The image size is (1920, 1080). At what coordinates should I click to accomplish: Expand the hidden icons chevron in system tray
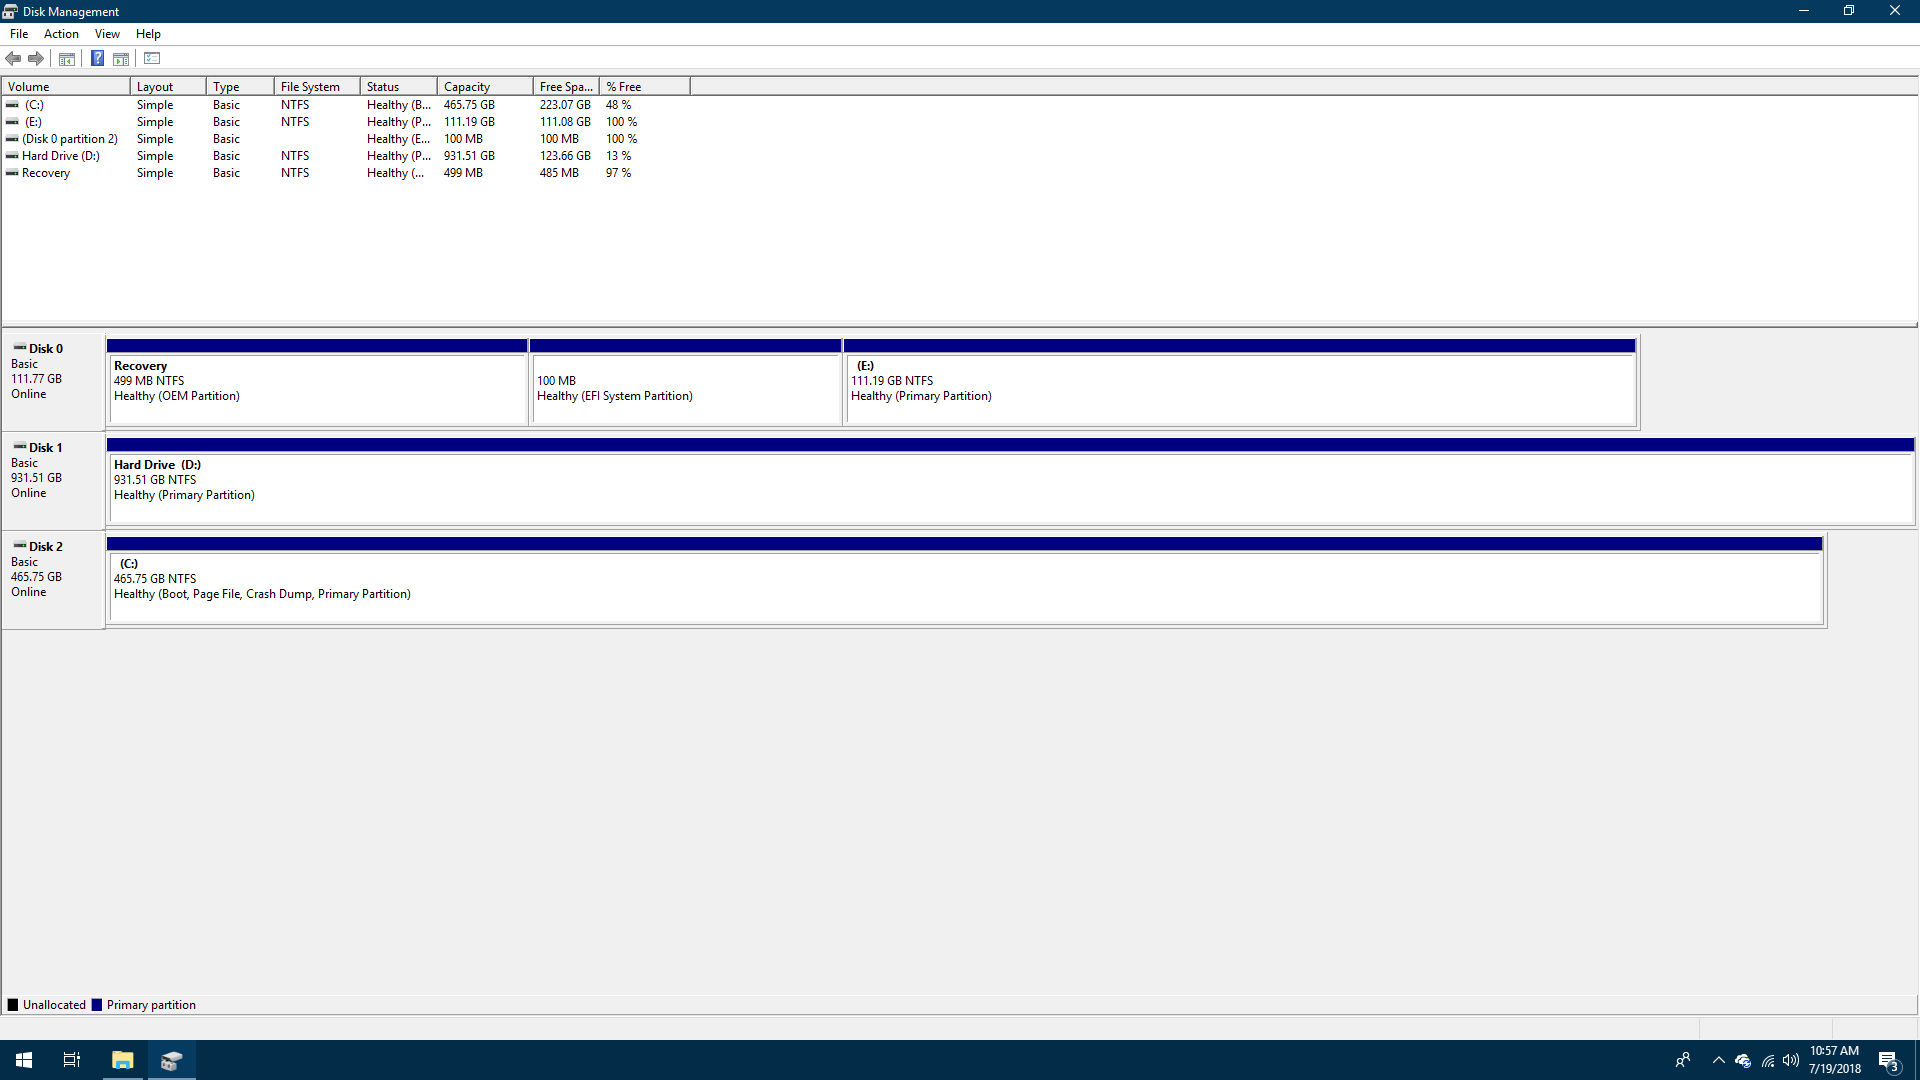1717,1060
